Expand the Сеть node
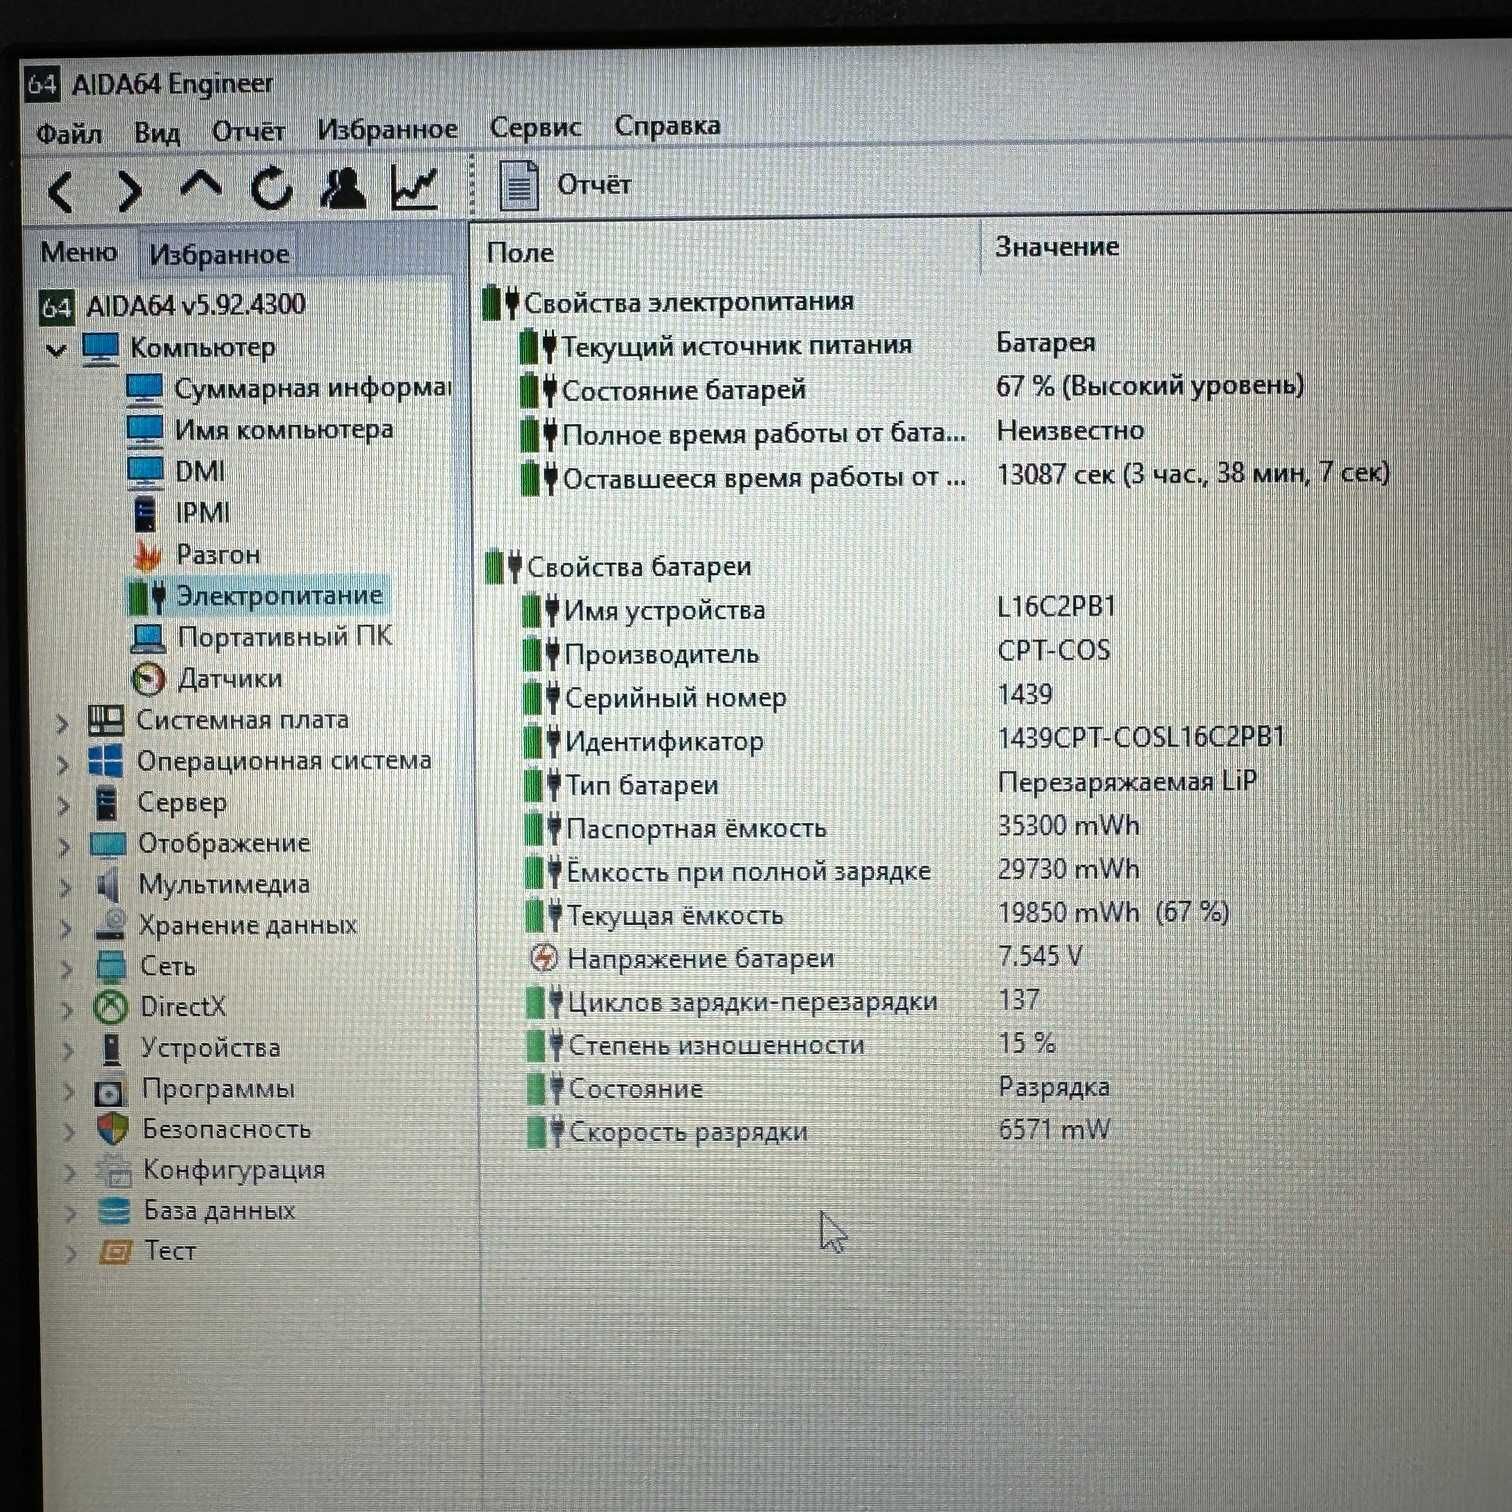Viewport: 1512px width, 1512px height. (x=66, y=969)
